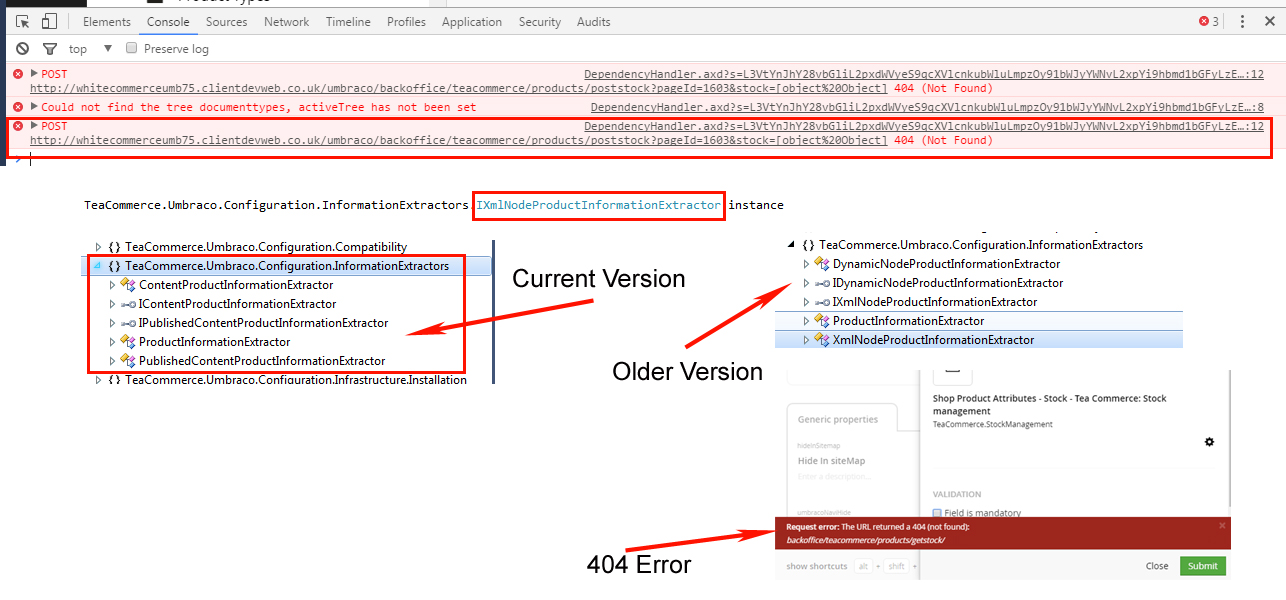Select current TeaCommerce.Umbraco.Configuration.InformationExtractors row
The image size is (1286, 600).
288,266
